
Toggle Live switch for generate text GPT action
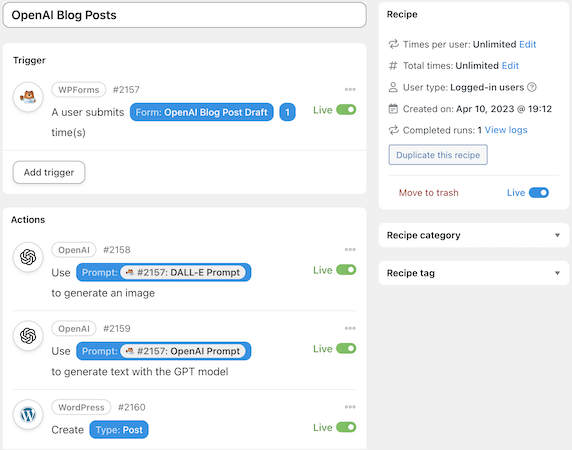(x=346, y=349)
